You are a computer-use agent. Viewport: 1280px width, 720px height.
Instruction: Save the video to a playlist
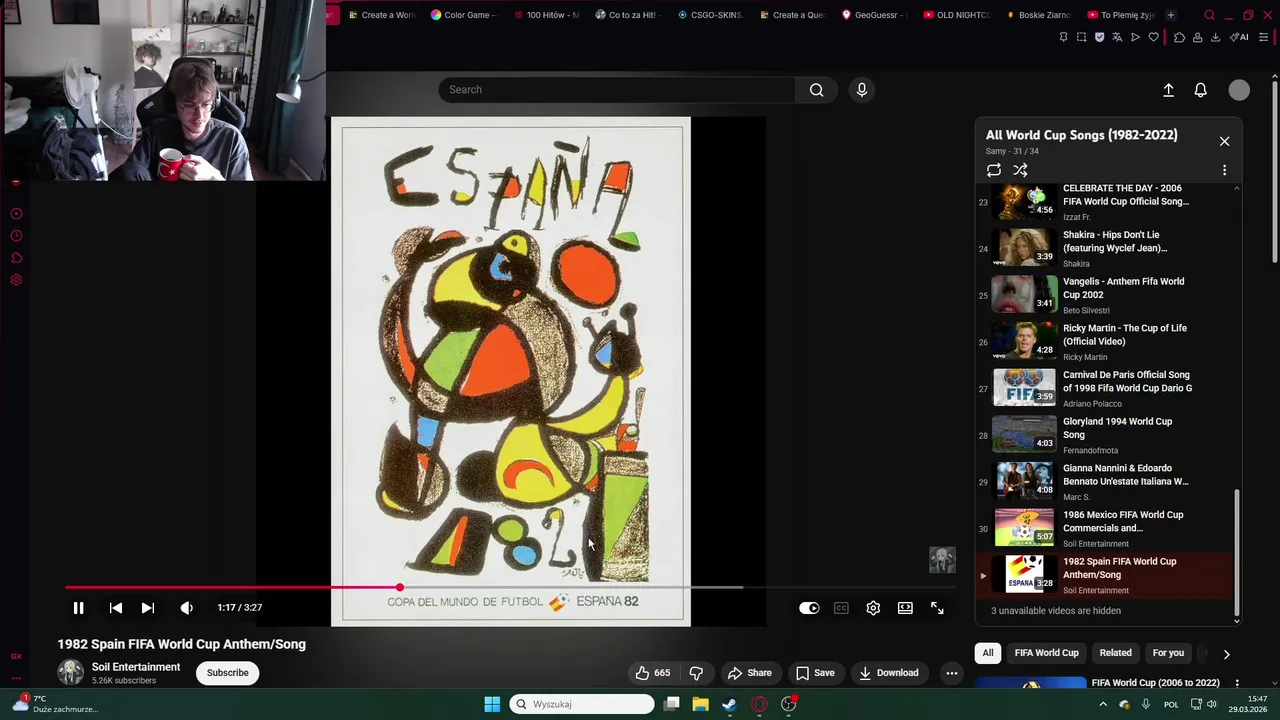(x=815, y=673)
